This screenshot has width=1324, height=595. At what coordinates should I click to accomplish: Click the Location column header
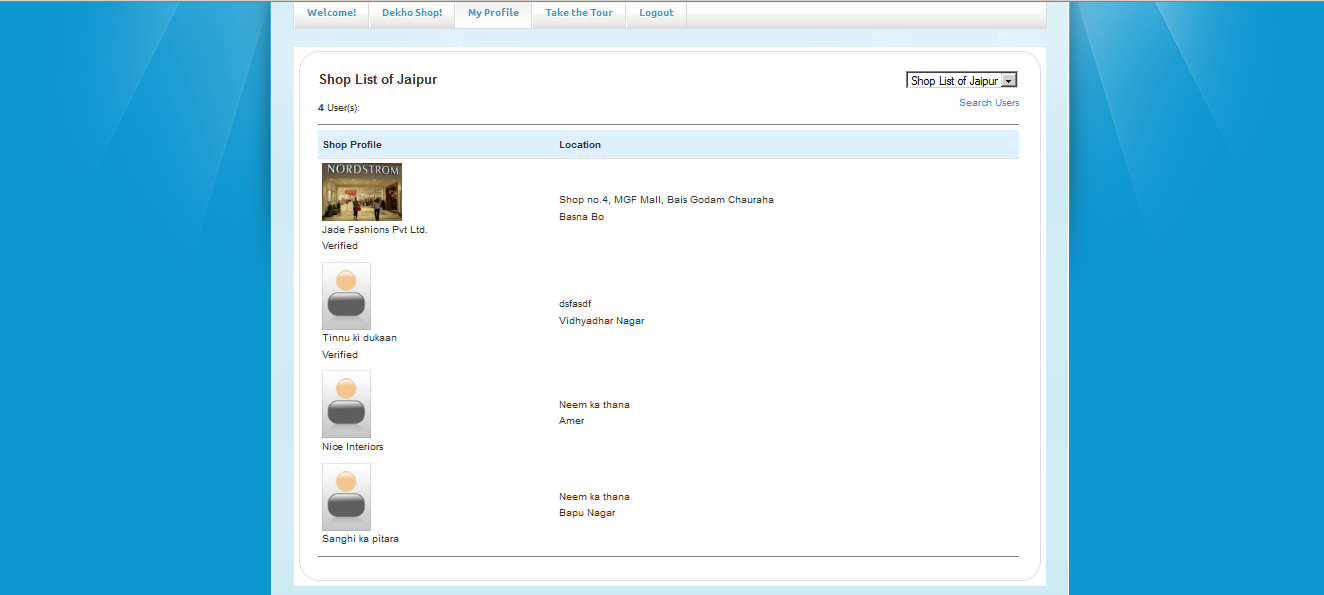click(580, 145)
